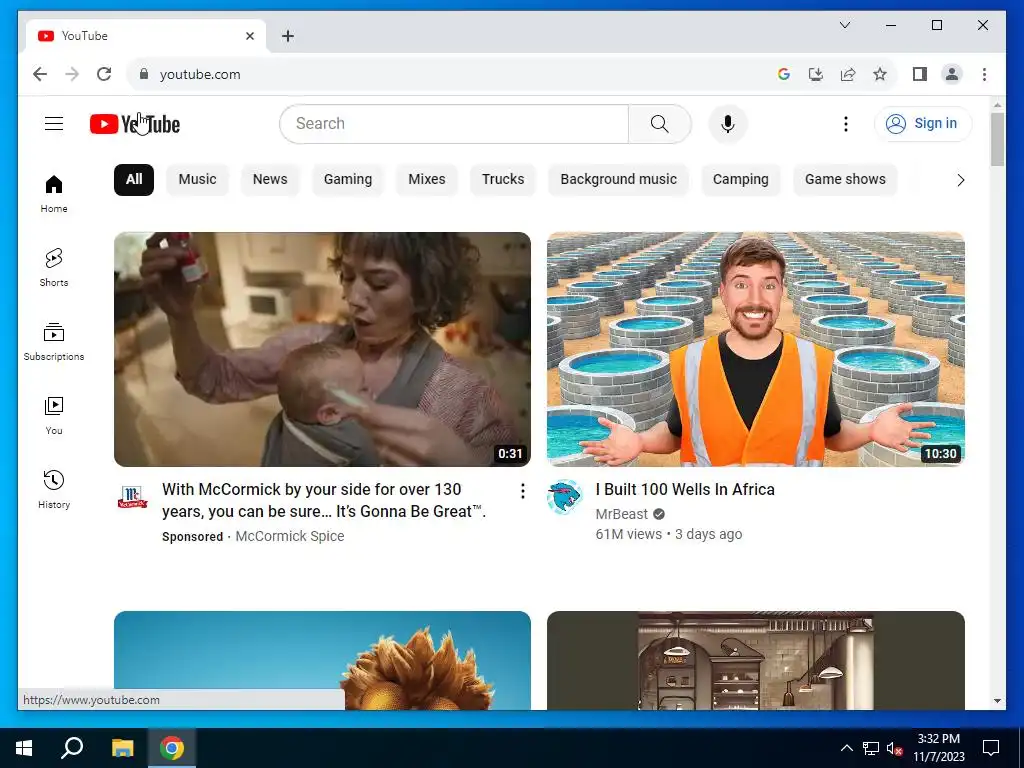The image size is (1024, 768).
Task: Reload the page with refresh icon
Action: pyautogui.click(x=104, y=74)
